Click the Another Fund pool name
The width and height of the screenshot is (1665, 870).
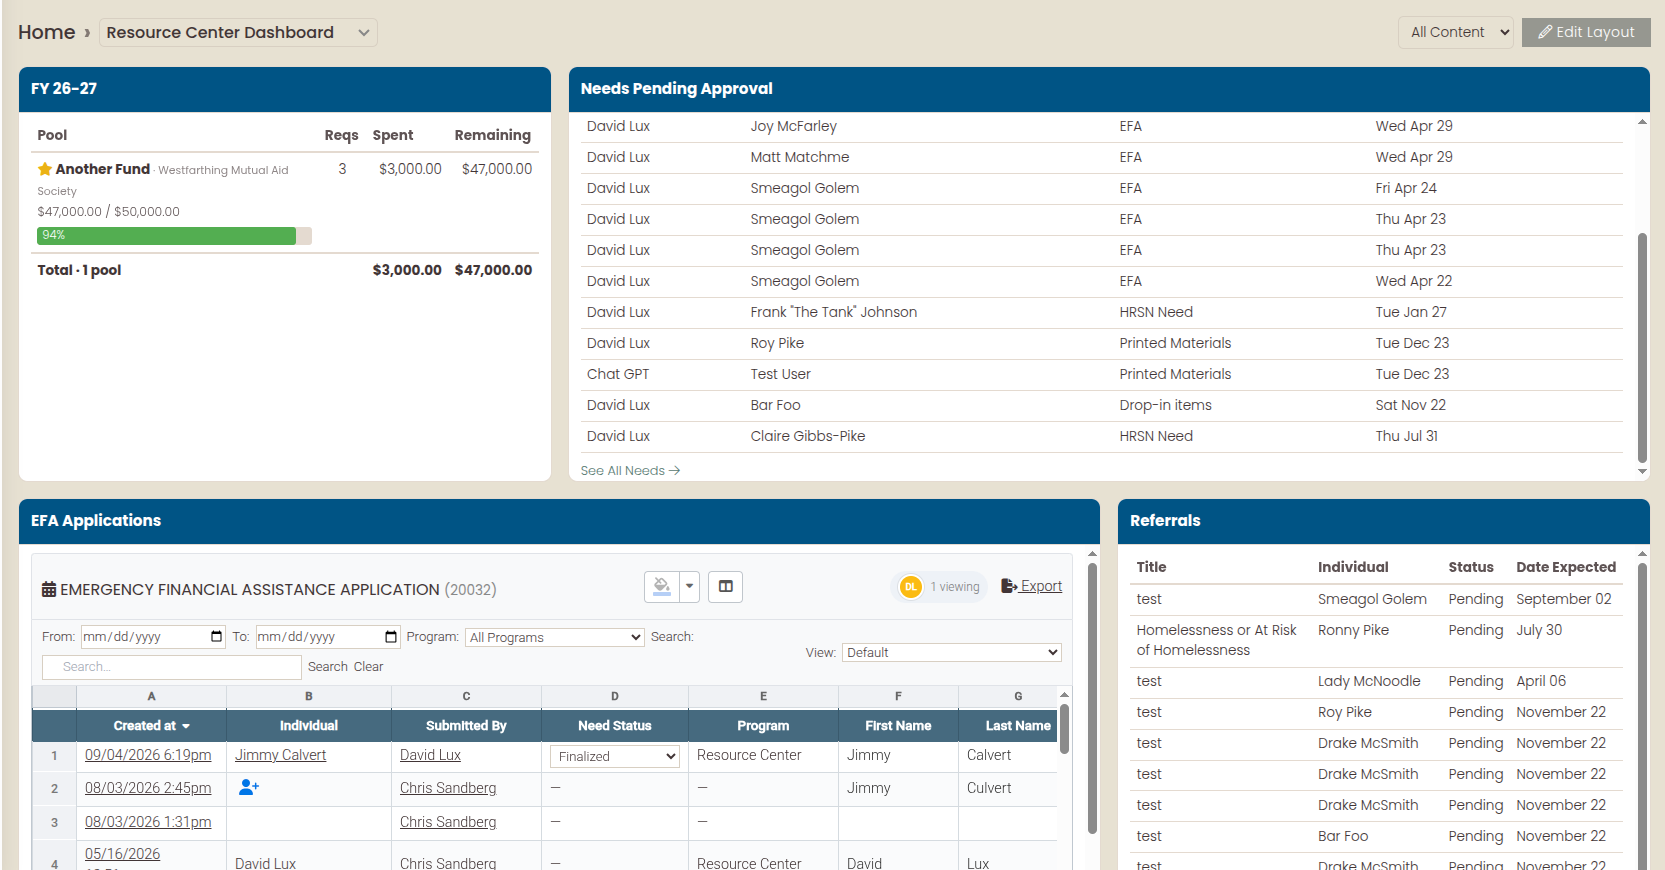(102, 169)
